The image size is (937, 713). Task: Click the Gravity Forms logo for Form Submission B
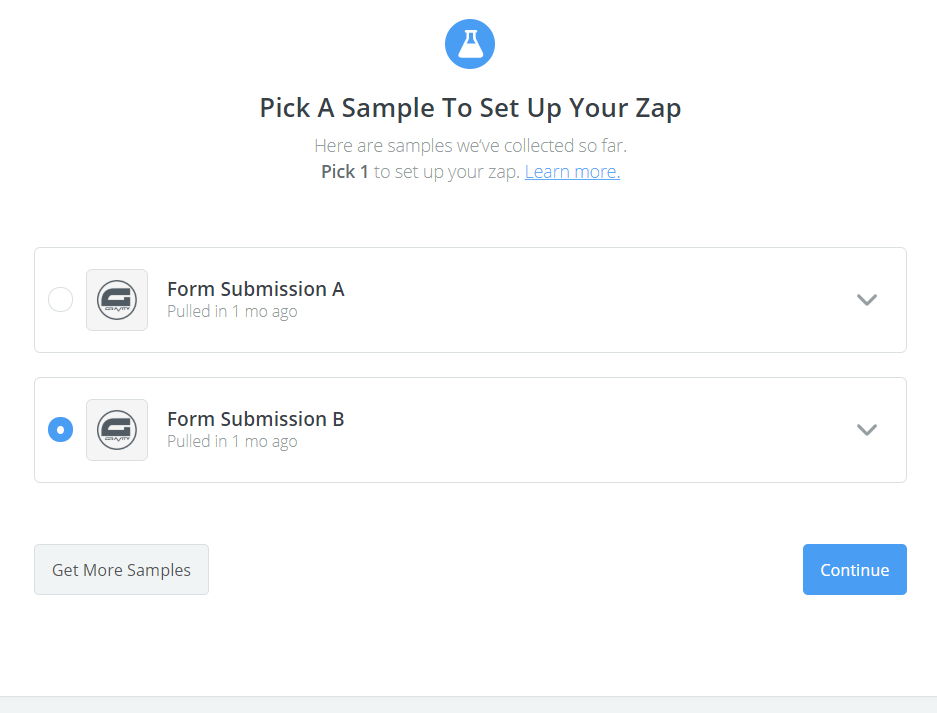pyautogui.click(x=117, y=430)
